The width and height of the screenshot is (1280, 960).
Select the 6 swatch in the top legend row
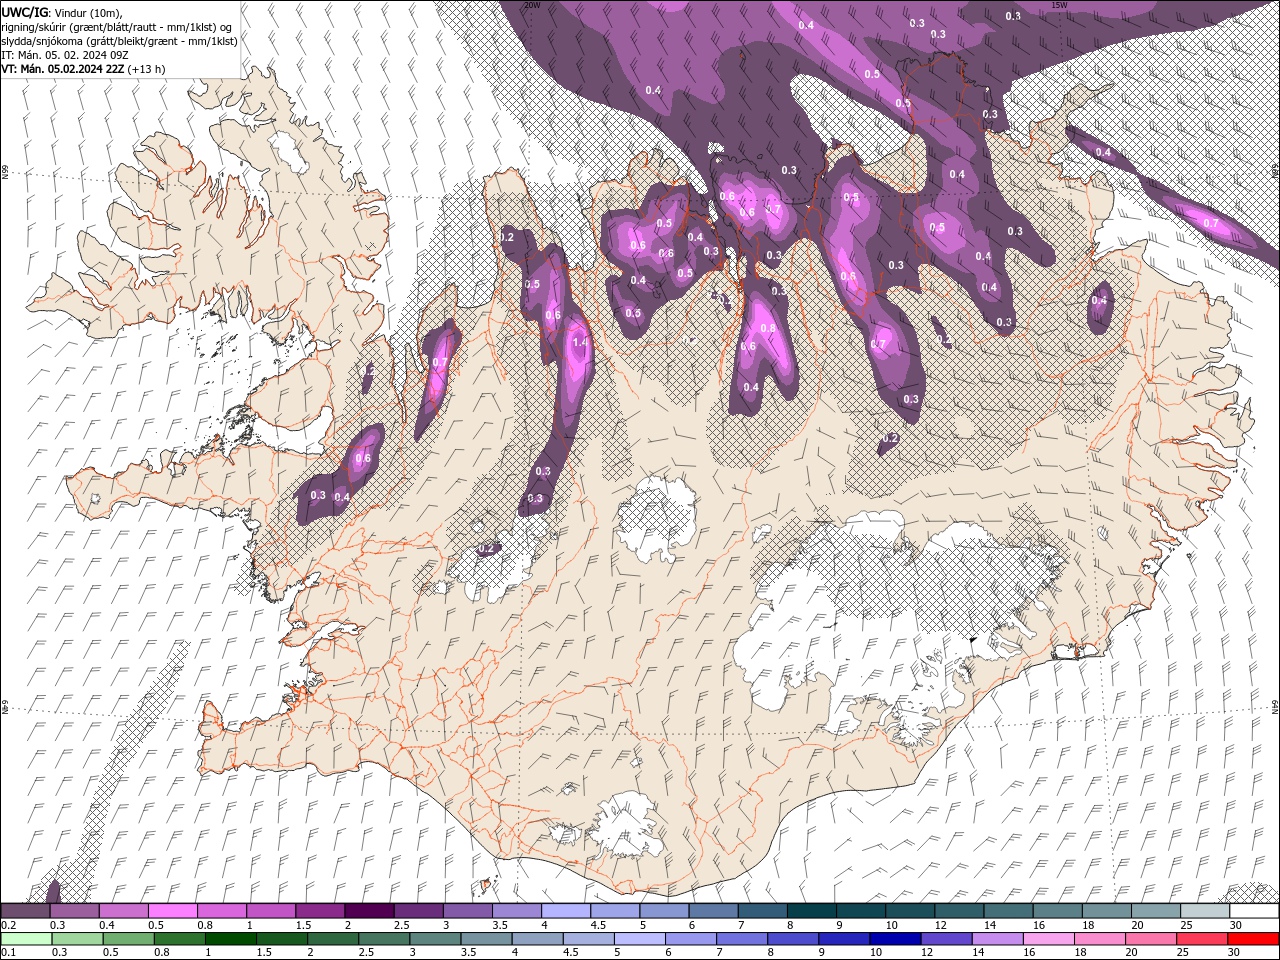click(713, 911)
